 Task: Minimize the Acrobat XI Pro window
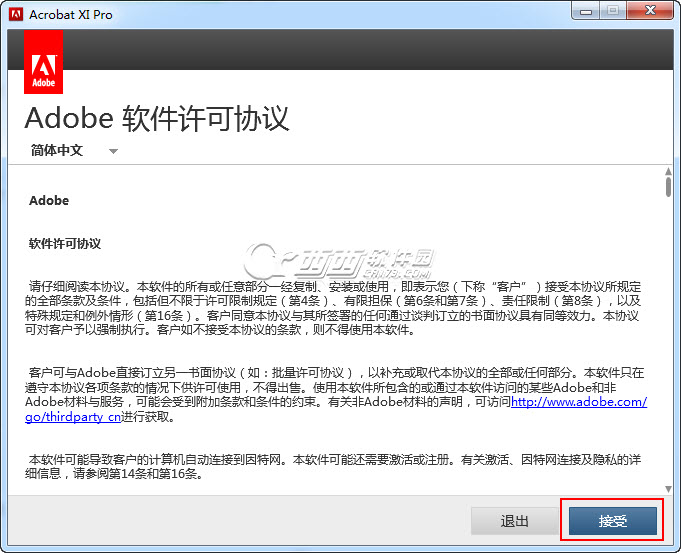tap(586, 10)
